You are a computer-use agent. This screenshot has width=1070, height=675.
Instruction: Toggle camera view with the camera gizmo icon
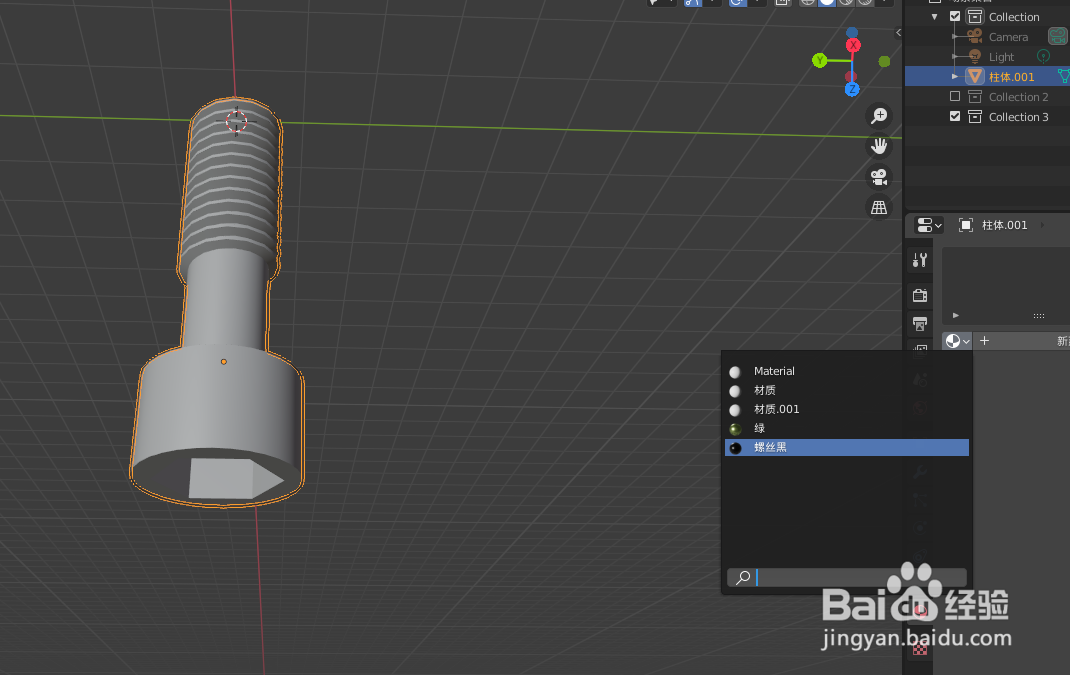(x=879, y=177)
